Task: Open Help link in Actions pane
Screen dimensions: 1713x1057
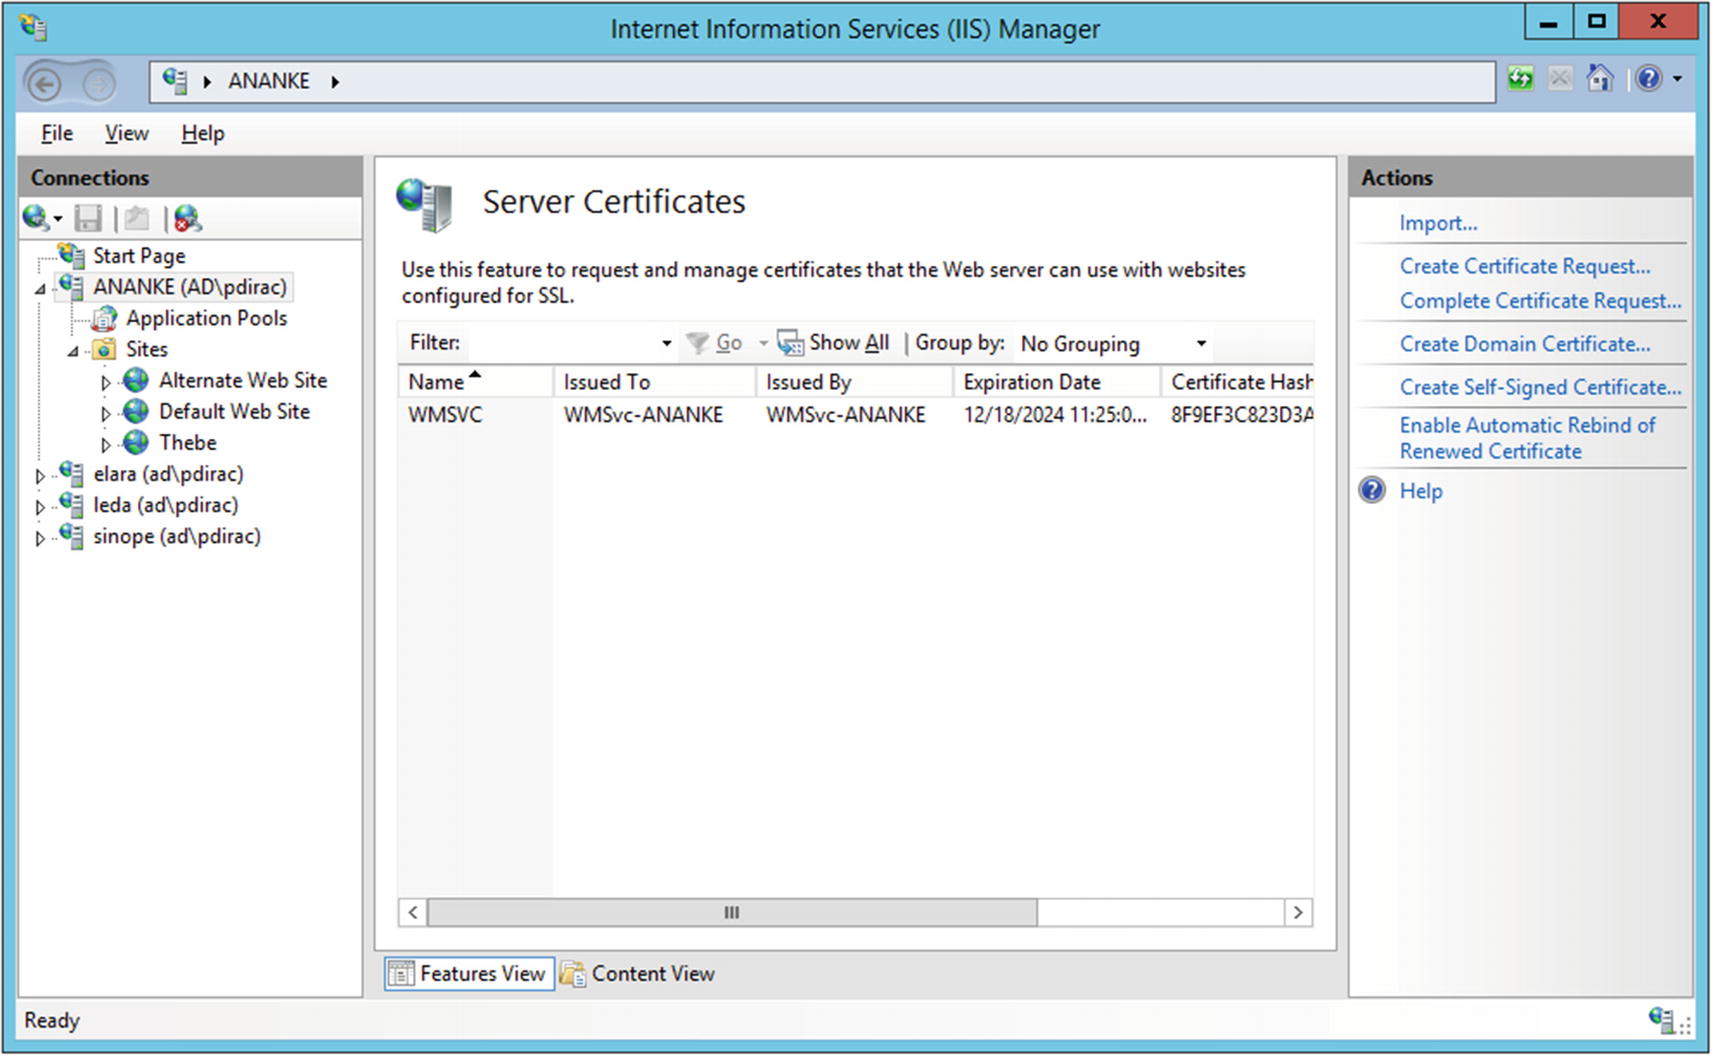Action: (x=1420, y=491)
